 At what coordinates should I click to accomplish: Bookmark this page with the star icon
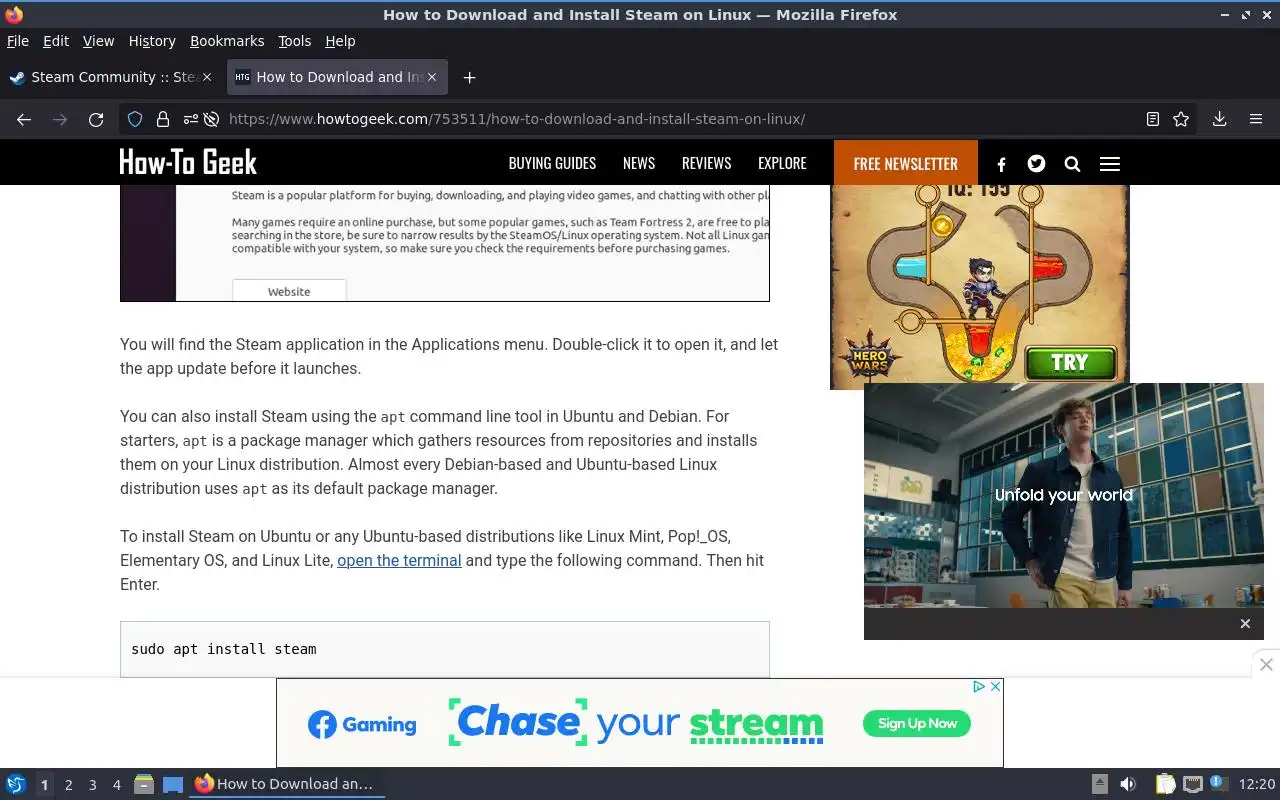[1181, 119]
